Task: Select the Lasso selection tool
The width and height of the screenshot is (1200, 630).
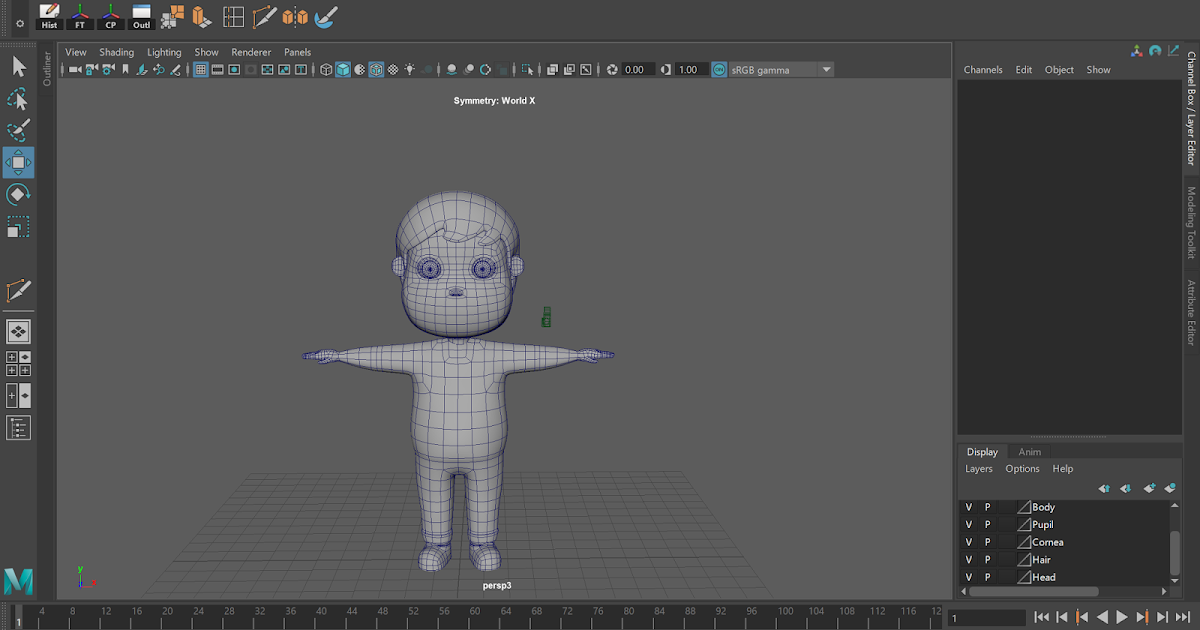Action: pos(17,98)
